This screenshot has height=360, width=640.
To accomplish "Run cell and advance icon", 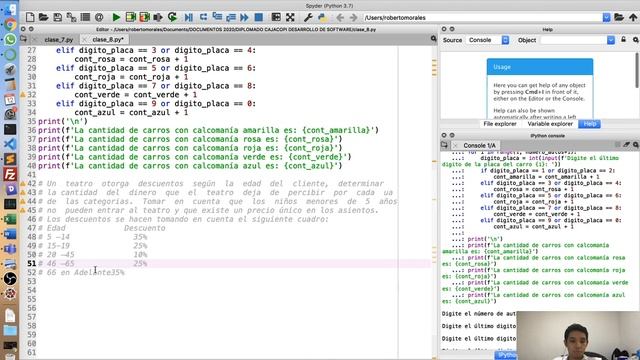I will [144, 17].
